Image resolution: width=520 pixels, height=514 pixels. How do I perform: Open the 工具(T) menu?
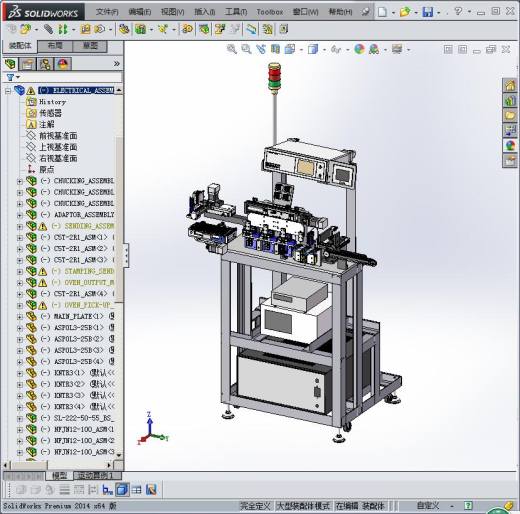click(x=236, y=12)
